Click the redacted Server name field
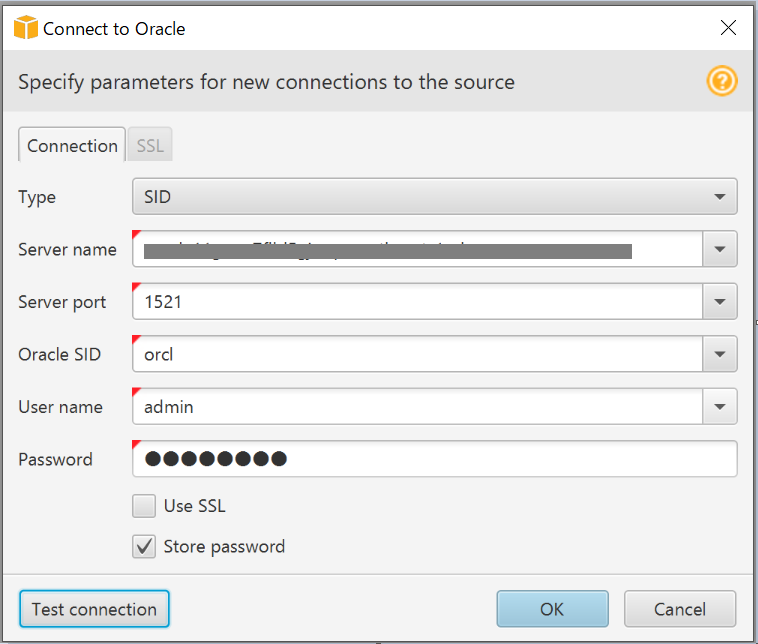The width and height of the screenshot is (758, 644). (x=417, y=249)
